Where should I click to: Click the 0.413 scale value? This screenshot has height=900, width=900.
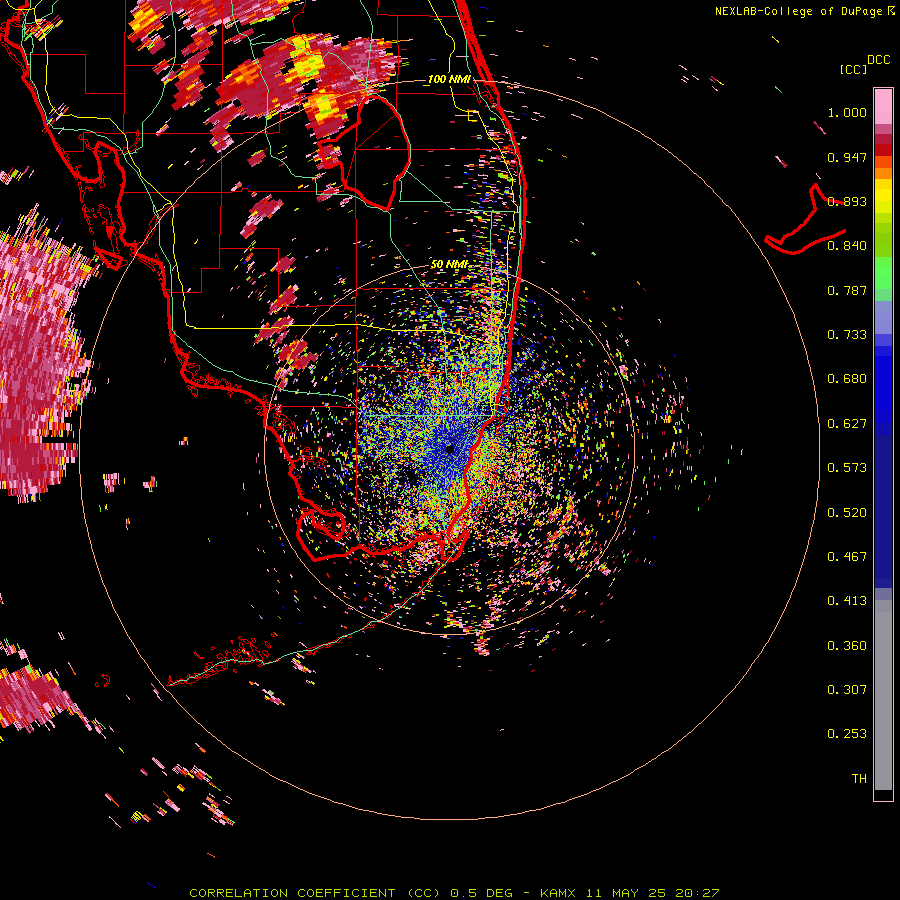coord(847,601)
